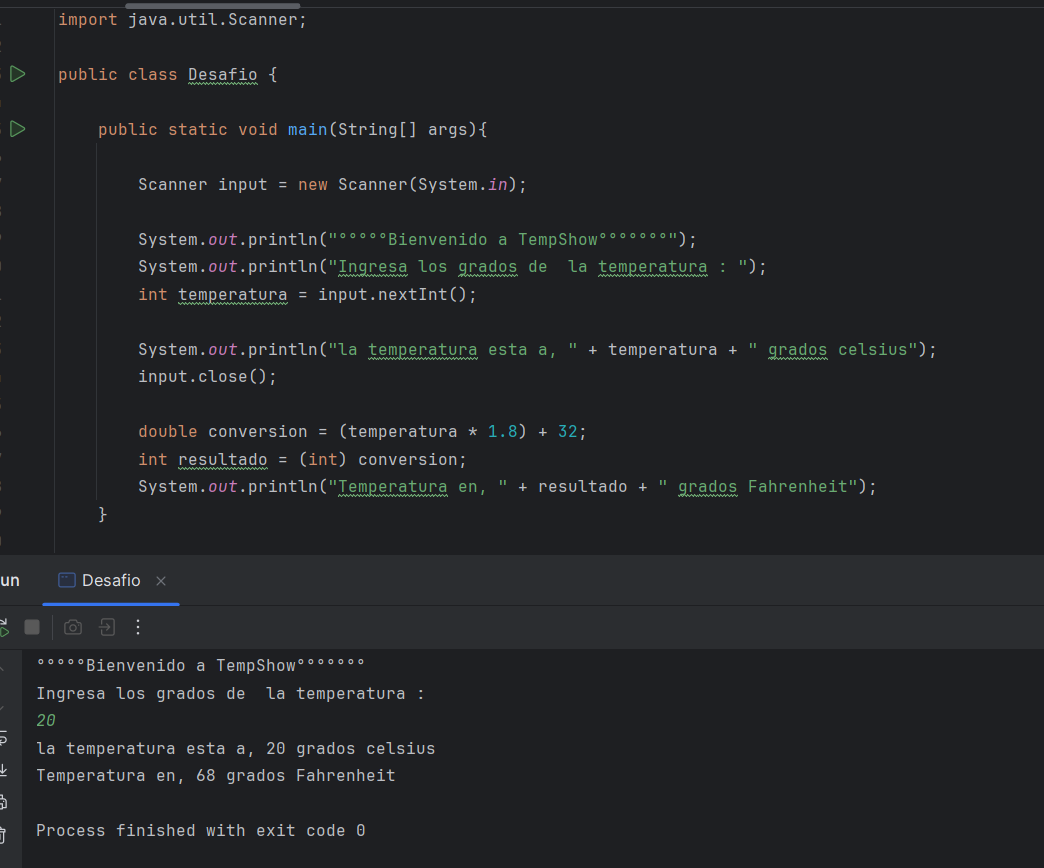Click the horizontal scrollbar above the editor
Image resolution: width=1044 pixels, height=868 pixels.
coord(212,5)
